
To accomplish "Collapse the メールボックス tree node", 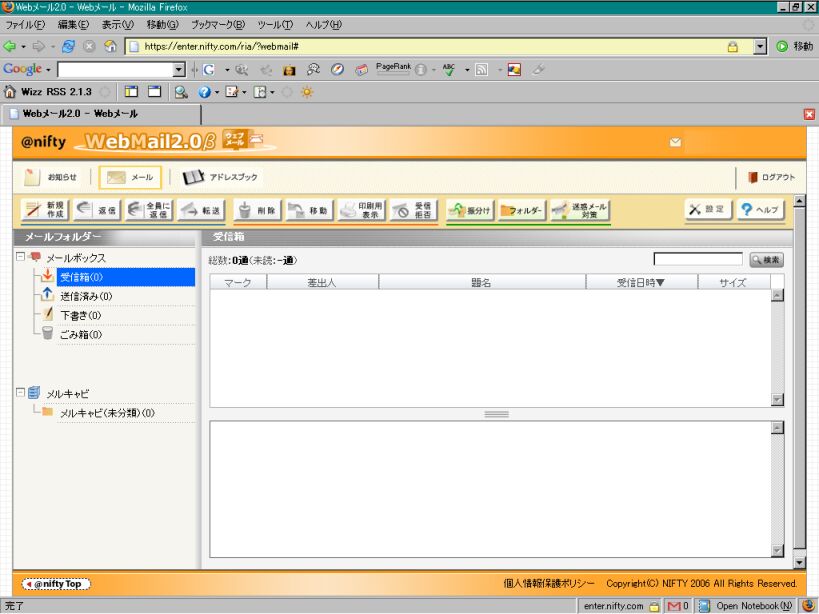I will tap(20, 256).
